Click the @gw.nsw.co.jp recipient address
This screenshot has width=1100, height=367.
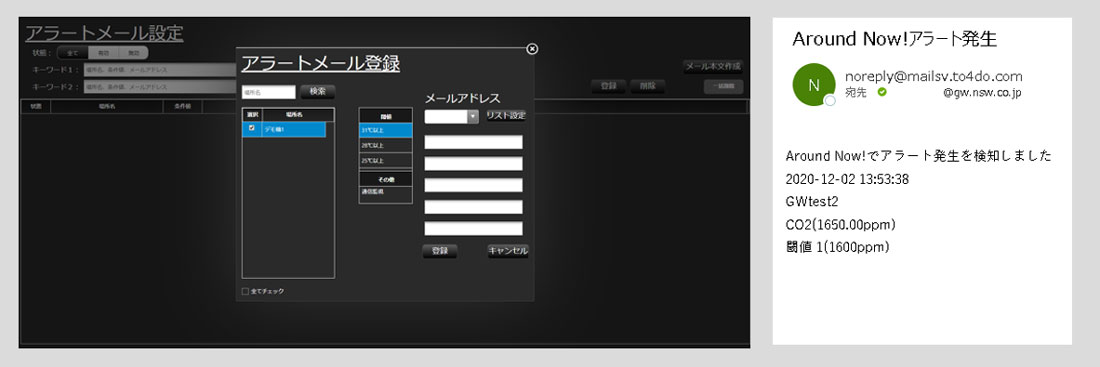coord(982,93)
